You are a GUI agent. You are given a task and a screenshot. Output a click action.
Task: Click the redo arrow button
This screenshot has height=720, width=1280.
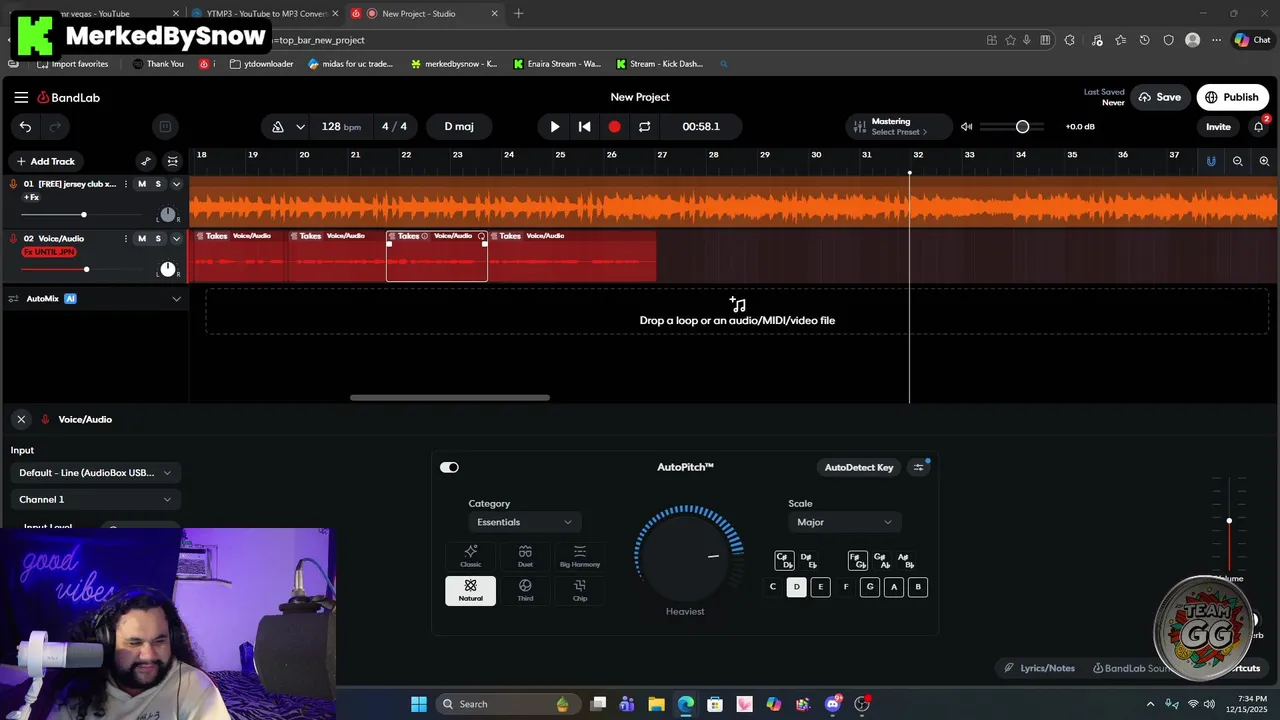pyautogui.click(x=55, y=127)
